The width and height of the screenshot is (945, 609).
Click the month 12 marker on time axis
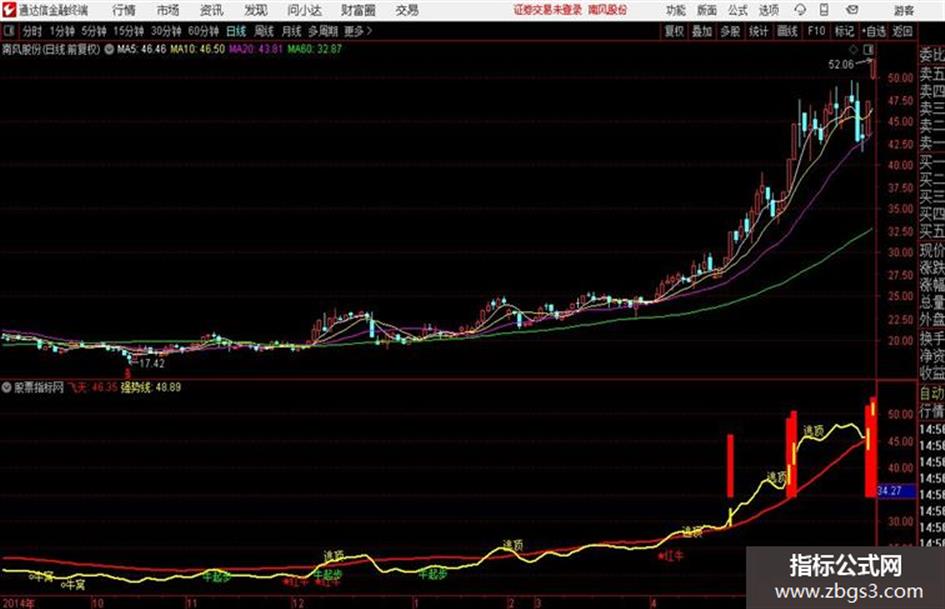pyautogui.click(x=298, y=603)
